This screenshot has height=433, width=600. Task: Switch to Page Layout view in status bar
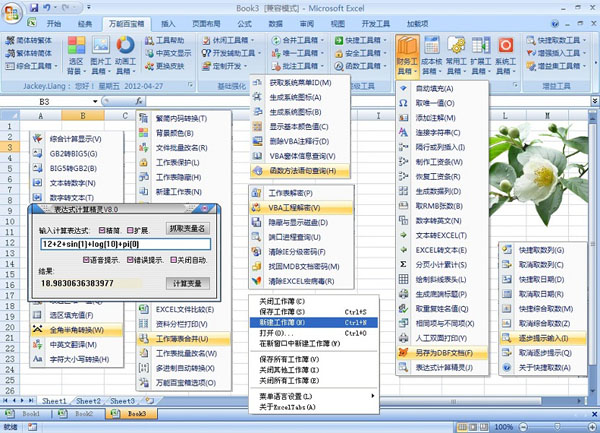473,427
